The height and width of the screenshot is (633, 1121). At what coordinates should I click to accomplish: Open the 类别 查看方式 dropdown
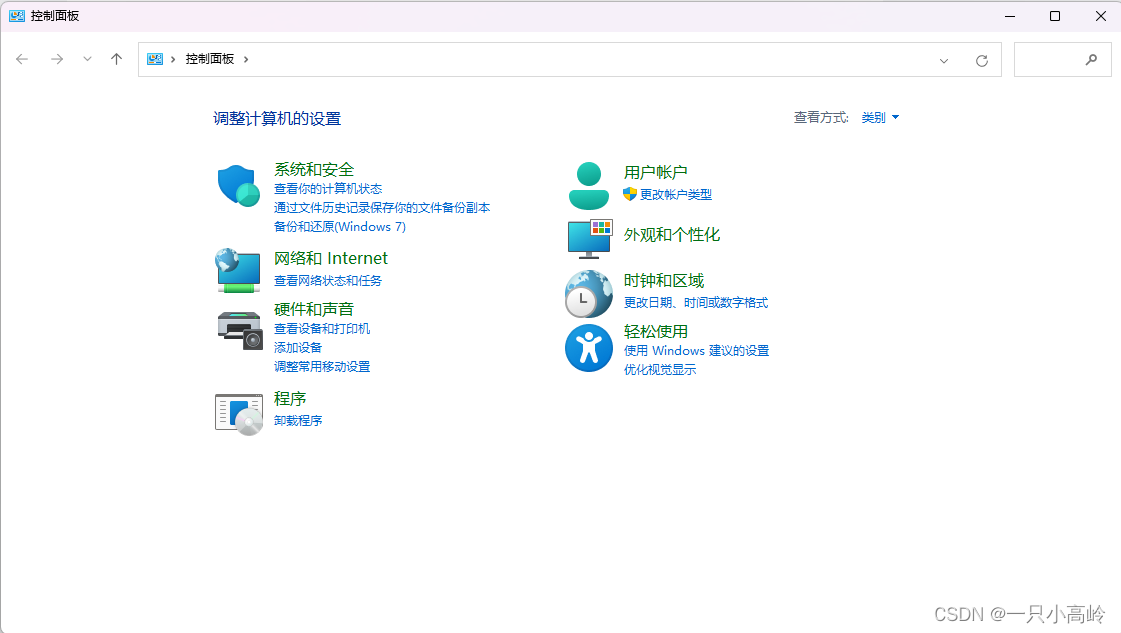coord(878,117)
